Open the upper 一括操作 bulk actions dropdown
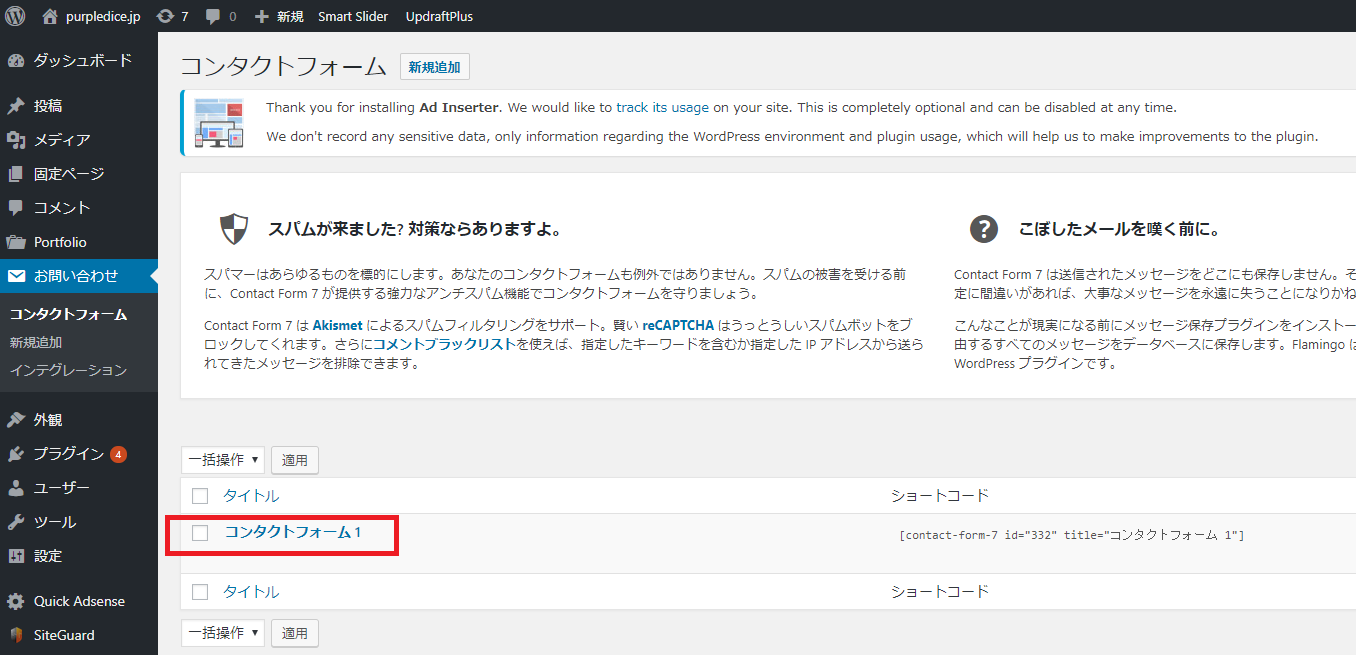The height and width of the screenshot is (655, 1356). tap(223, 460)
